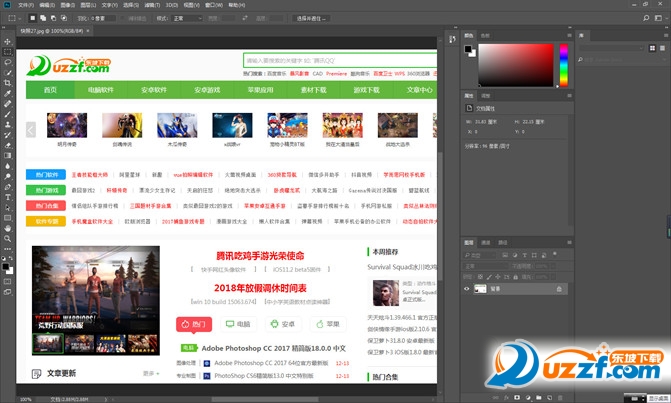Viewport: 671px width, 403px height.
Task: Toggle Lock transparent pixels in Layers panel
Action: [480, 277]
